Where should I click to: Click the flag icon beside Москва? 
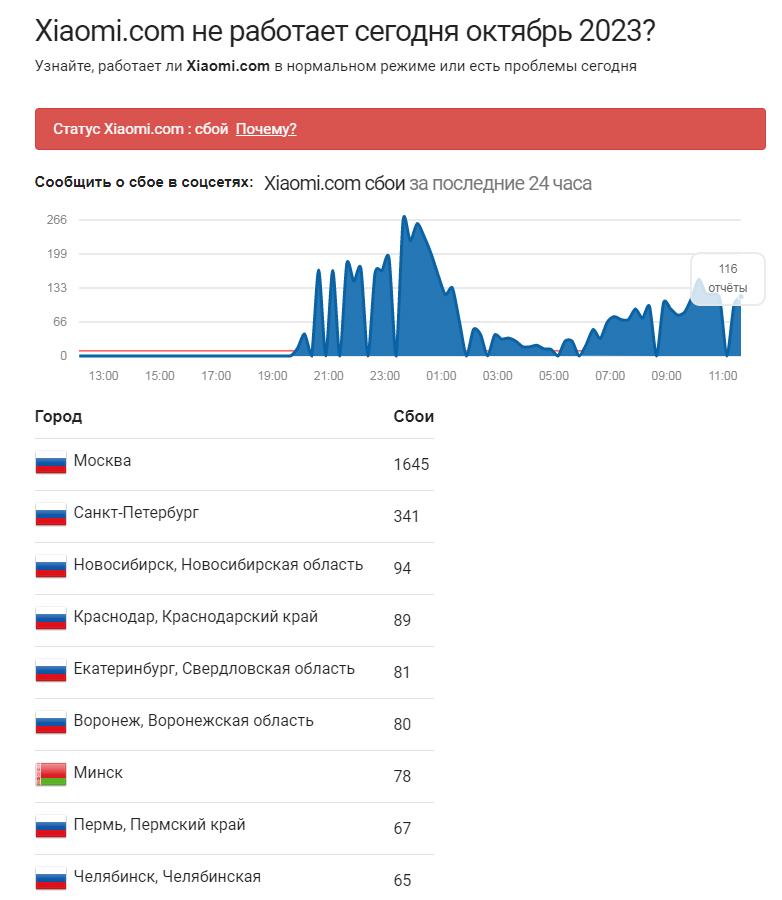[51, 463]
